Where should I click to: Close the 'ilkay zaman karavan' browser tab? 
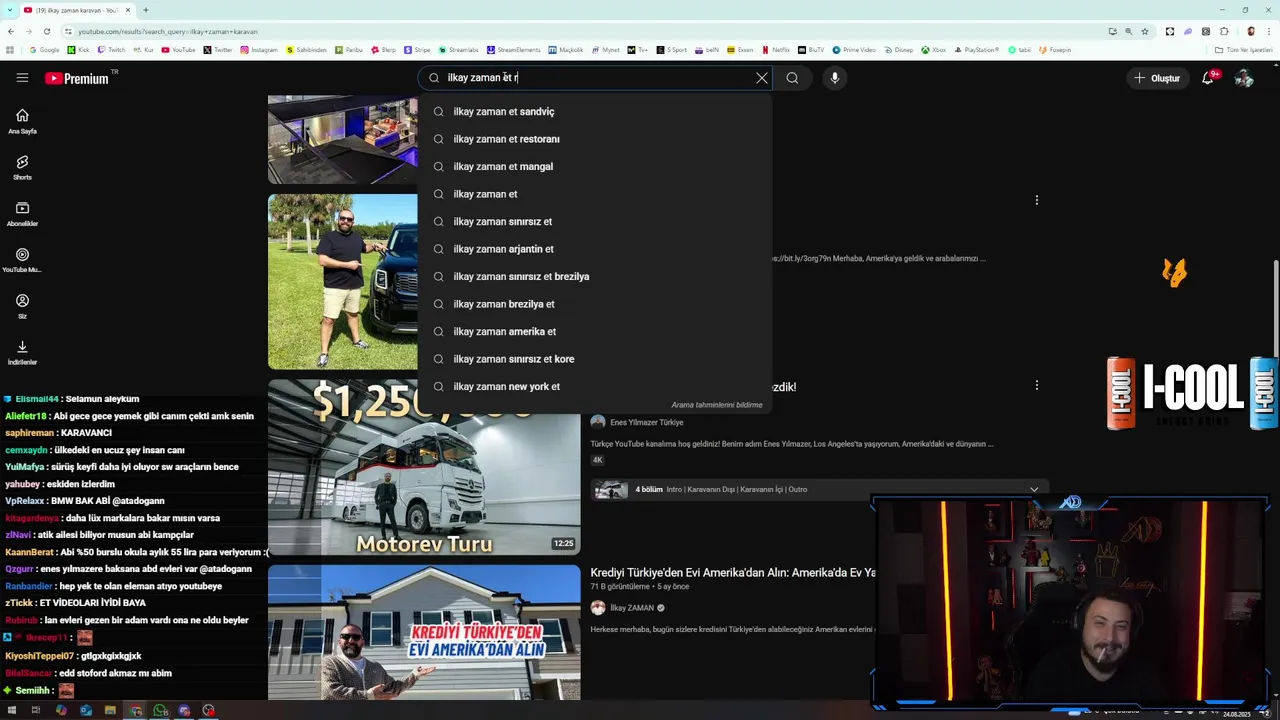coord(128,10)
